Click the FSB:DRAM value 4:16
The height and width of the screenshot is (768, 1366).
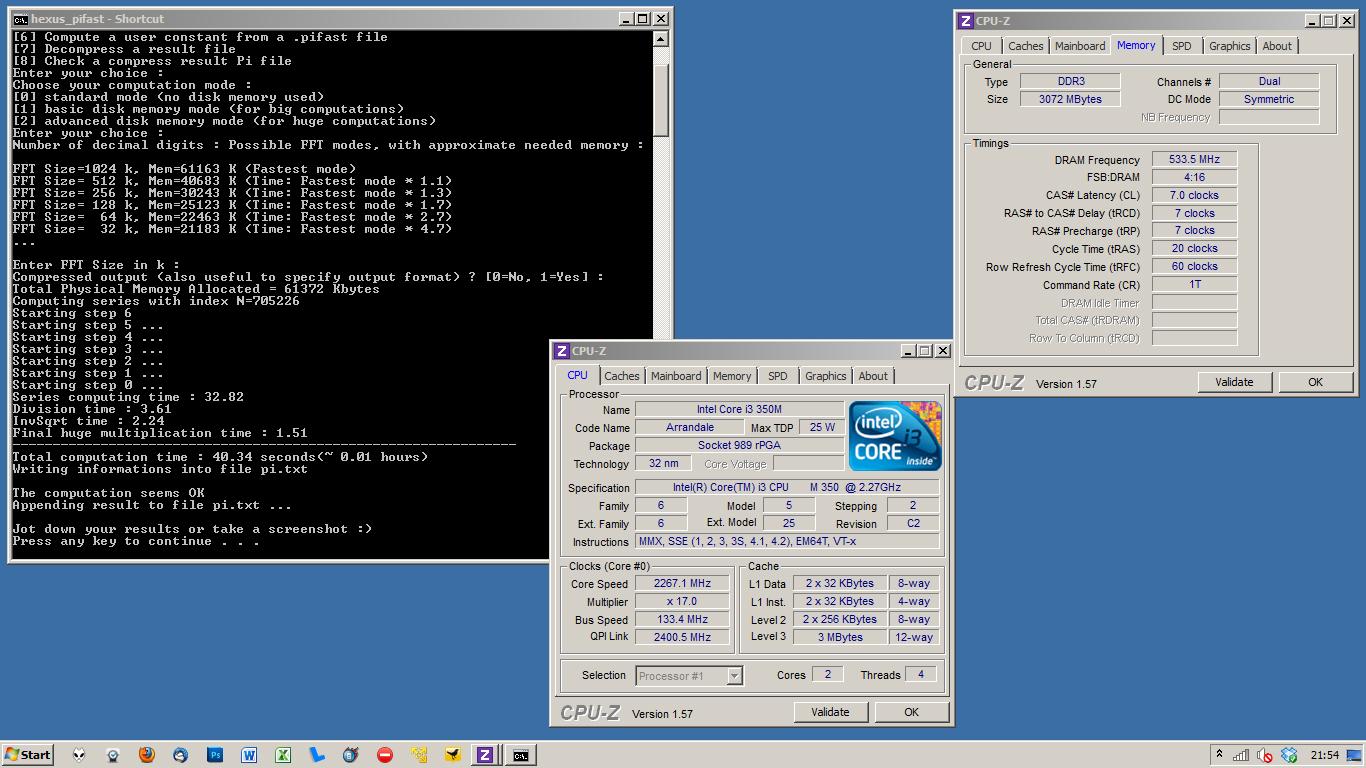point(1194,177)
